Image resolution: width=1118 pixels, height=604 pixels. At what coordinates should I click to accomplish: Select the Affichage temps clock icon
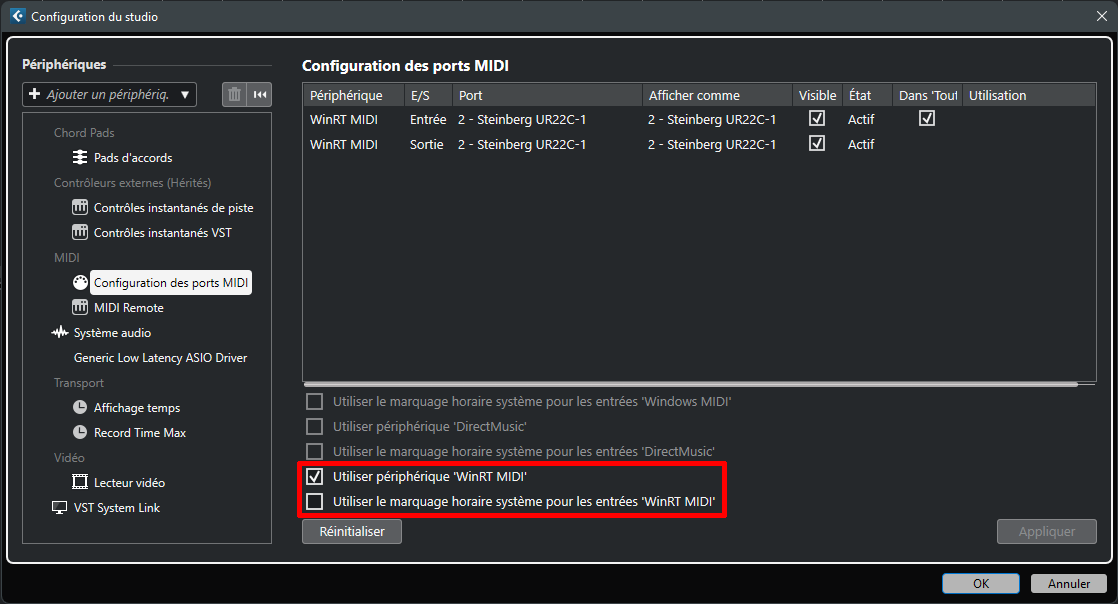(81, 408)
